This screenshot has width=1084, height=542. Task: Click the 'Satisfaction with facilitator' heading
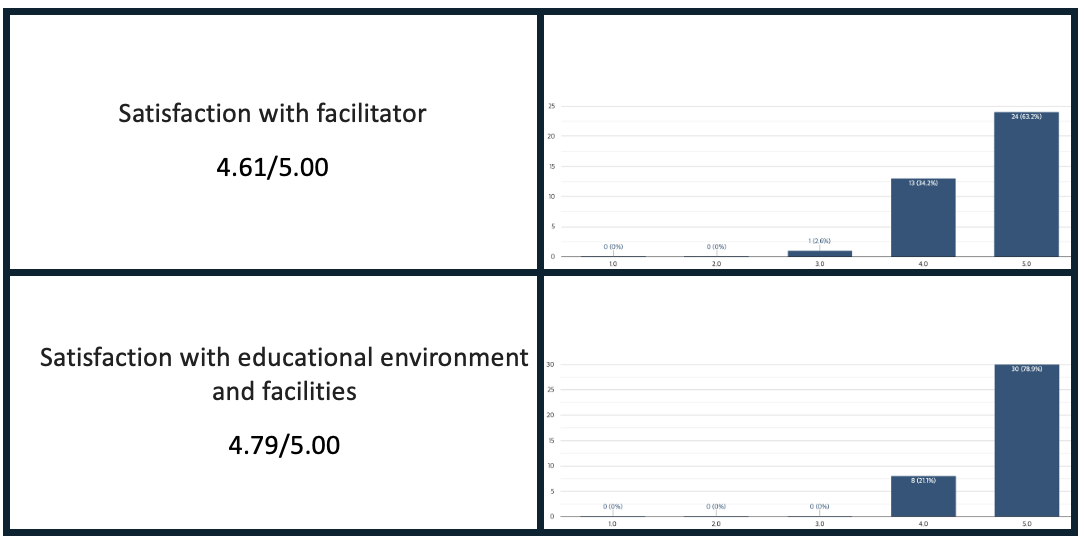pyautogui.click(x=272, y=113)
